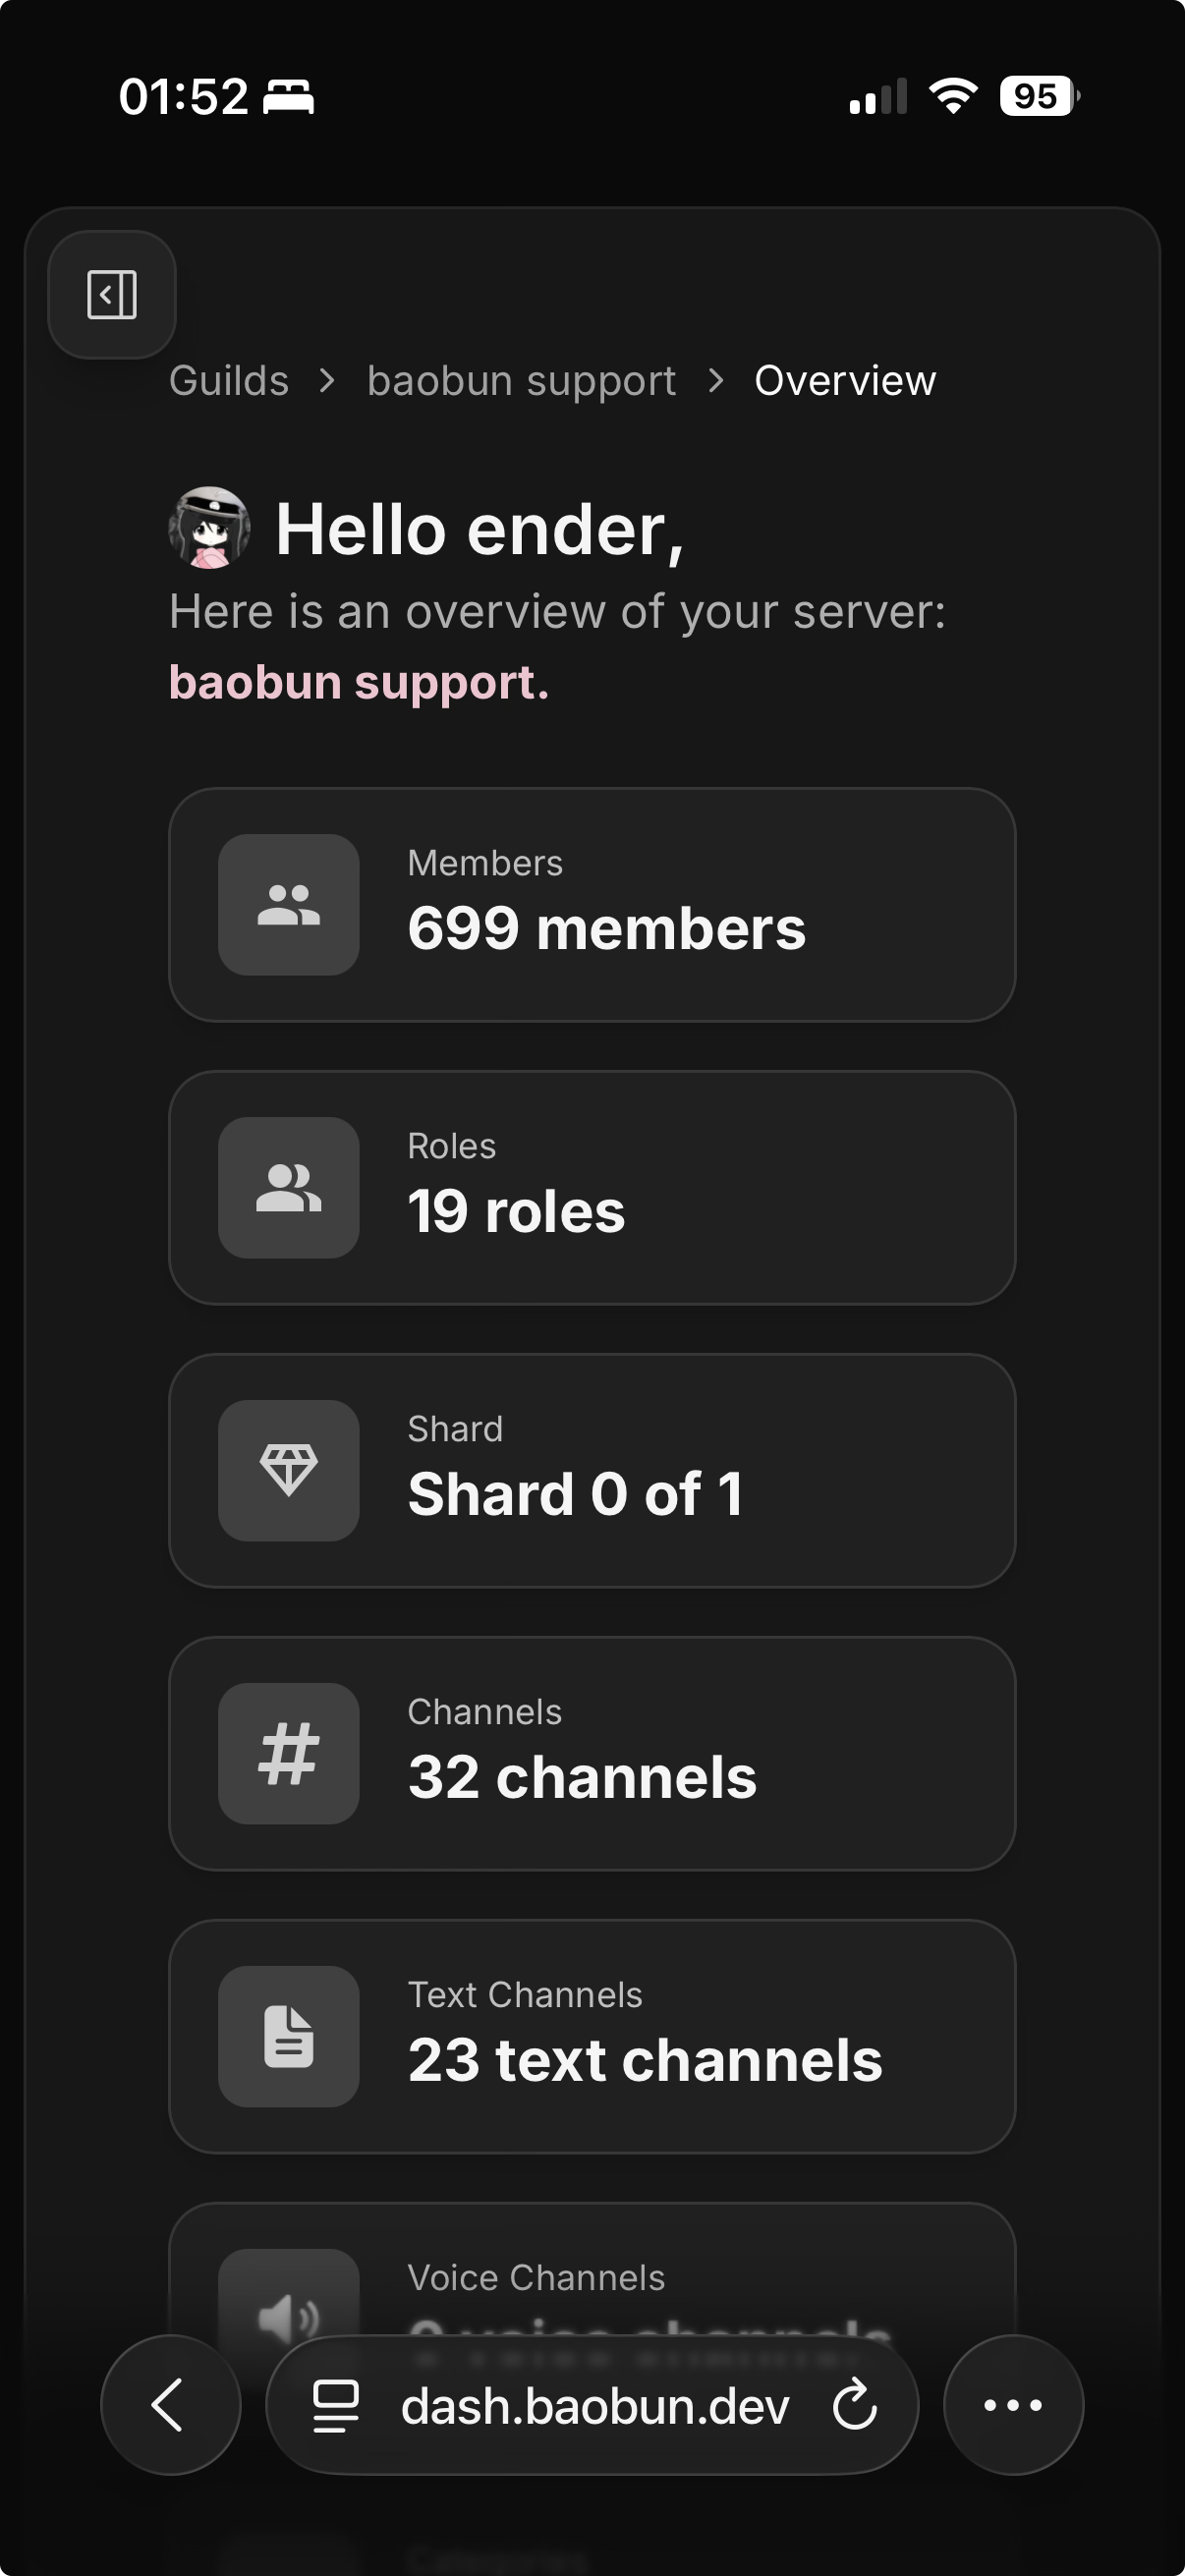
Task: Open the Guilds breadcrumb link
Action: 229,381
